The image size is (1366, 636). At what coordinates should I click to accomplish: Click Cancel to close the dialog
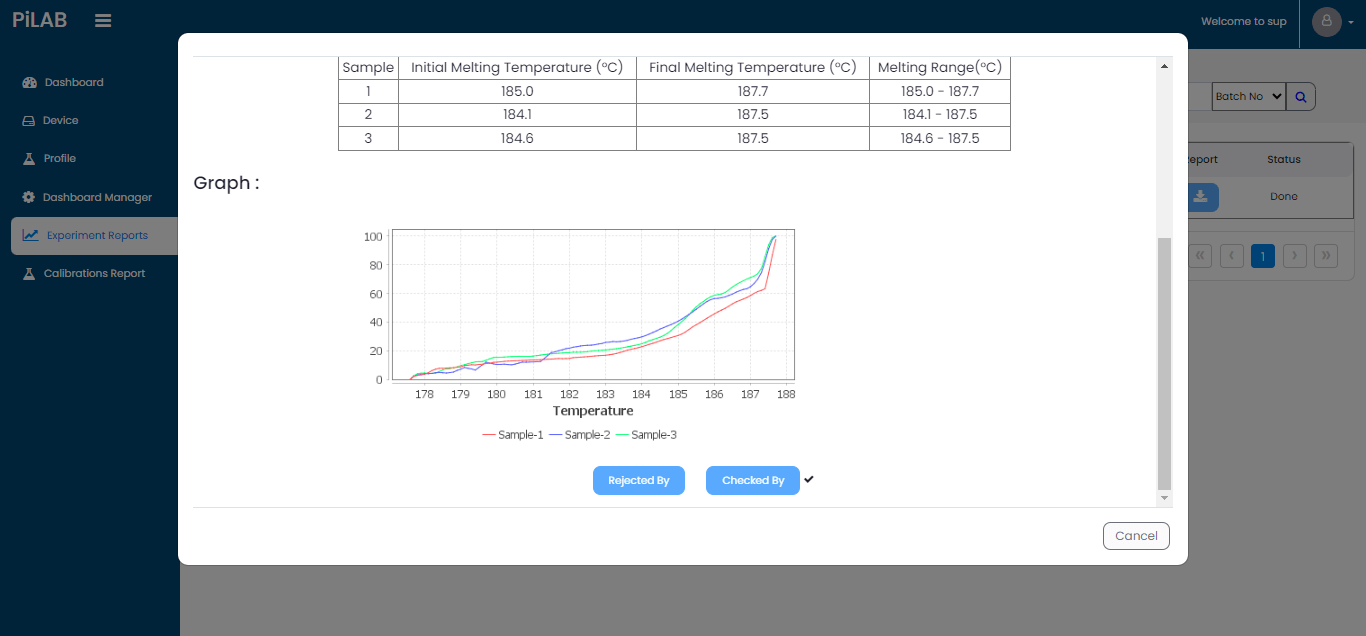click(x=1136, y=536)
